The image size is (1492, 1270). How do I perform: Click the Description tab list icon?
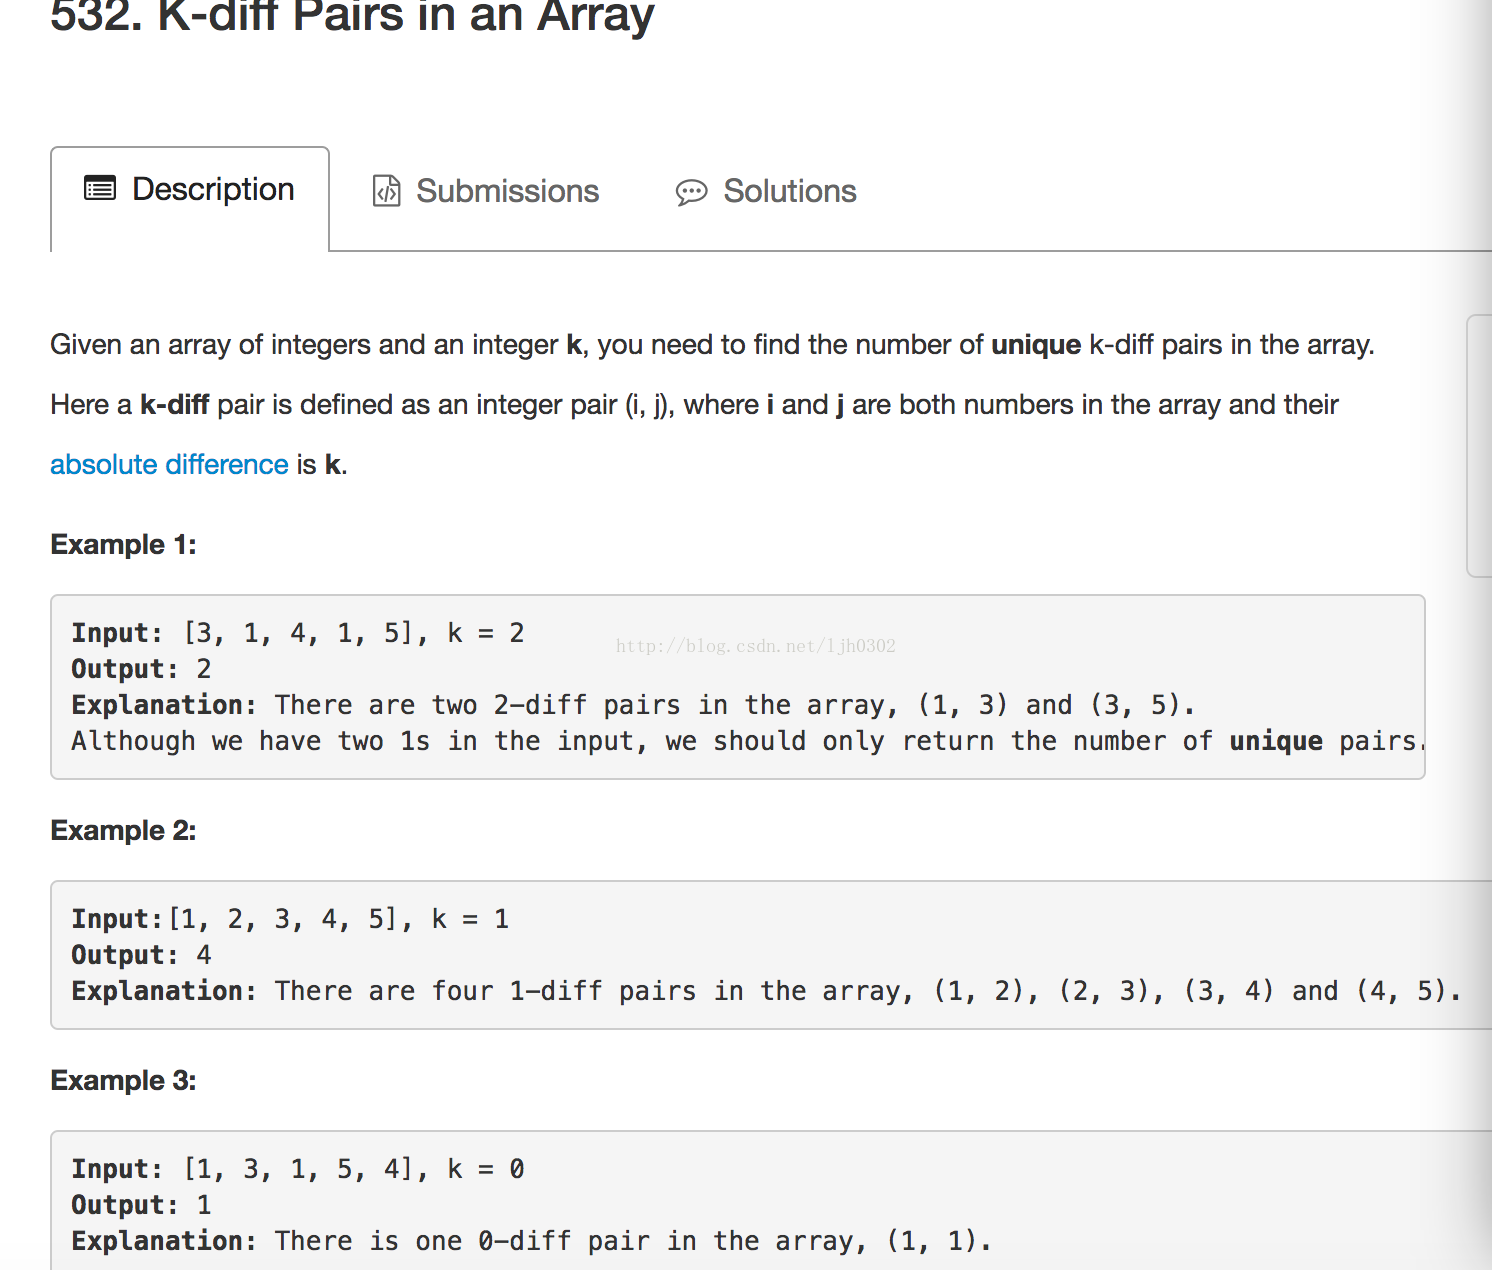tap(100, 188)
